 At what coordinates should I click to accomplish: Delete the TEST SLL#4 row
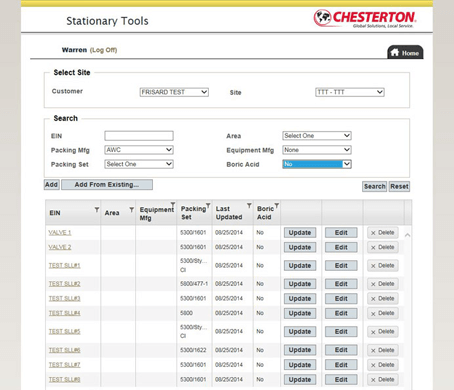[x=383, y=313]
